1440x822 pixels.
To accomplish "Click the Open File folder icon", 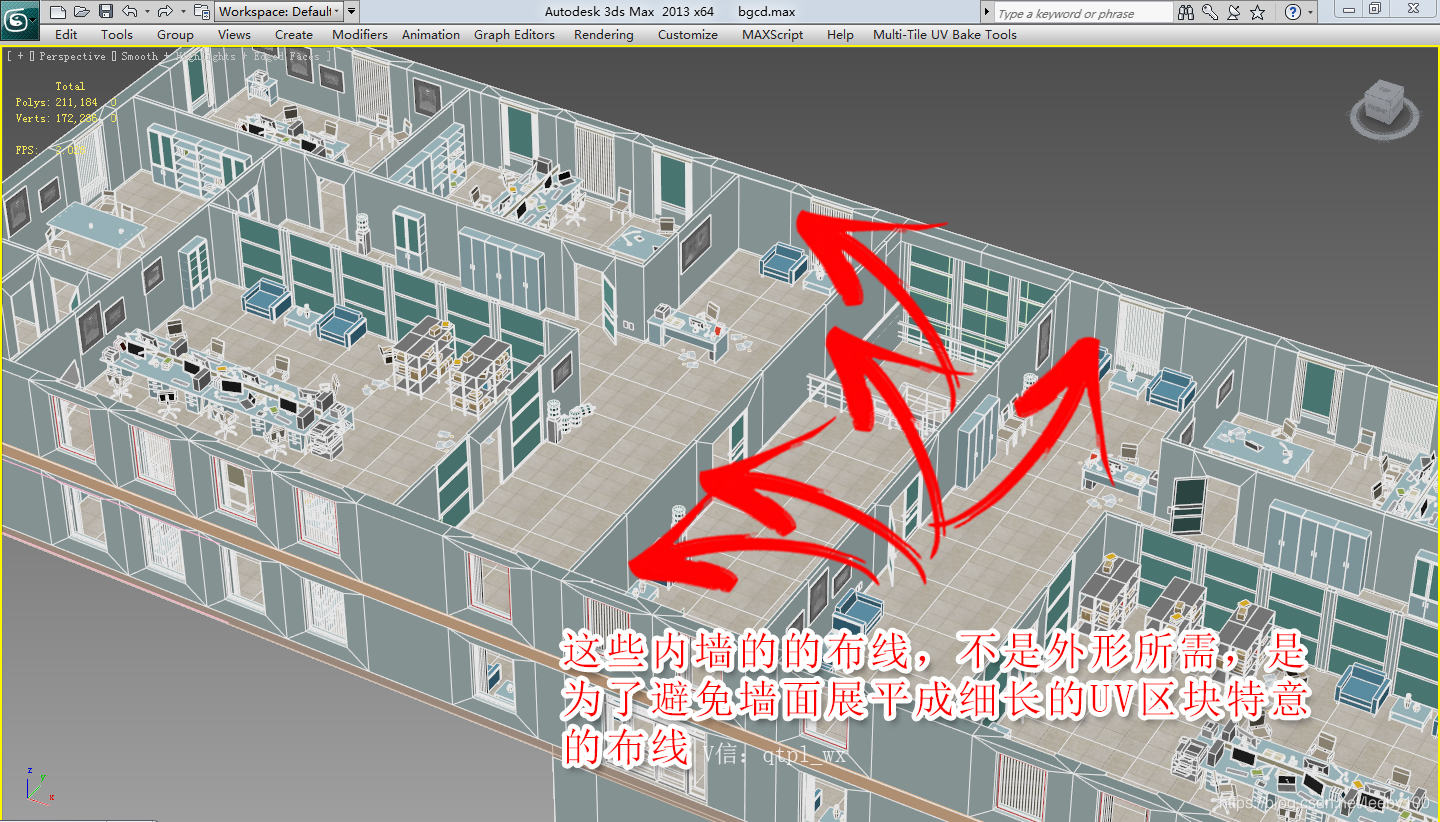I will click(x=81, y=11).
